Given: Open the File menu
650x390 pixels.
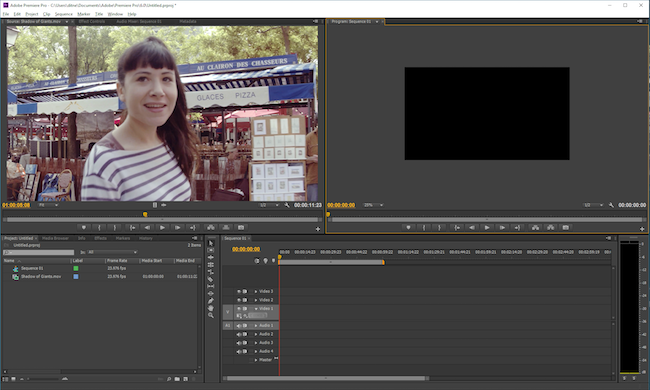Looking at the screenshot, I should tap(6, 14).
